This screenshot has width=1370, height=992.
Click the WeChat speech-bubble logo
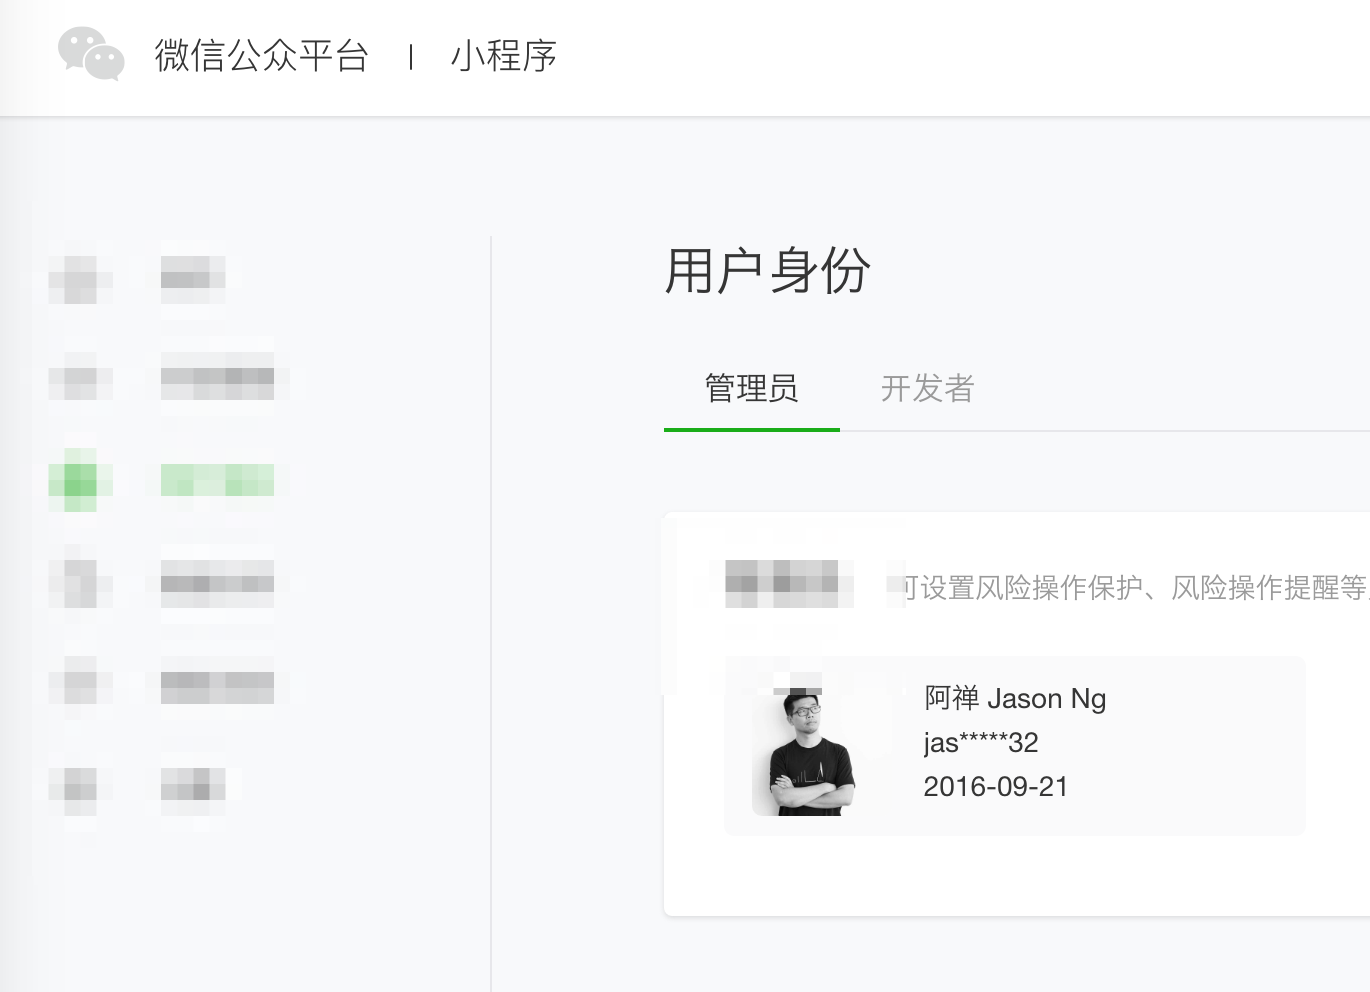91,53
